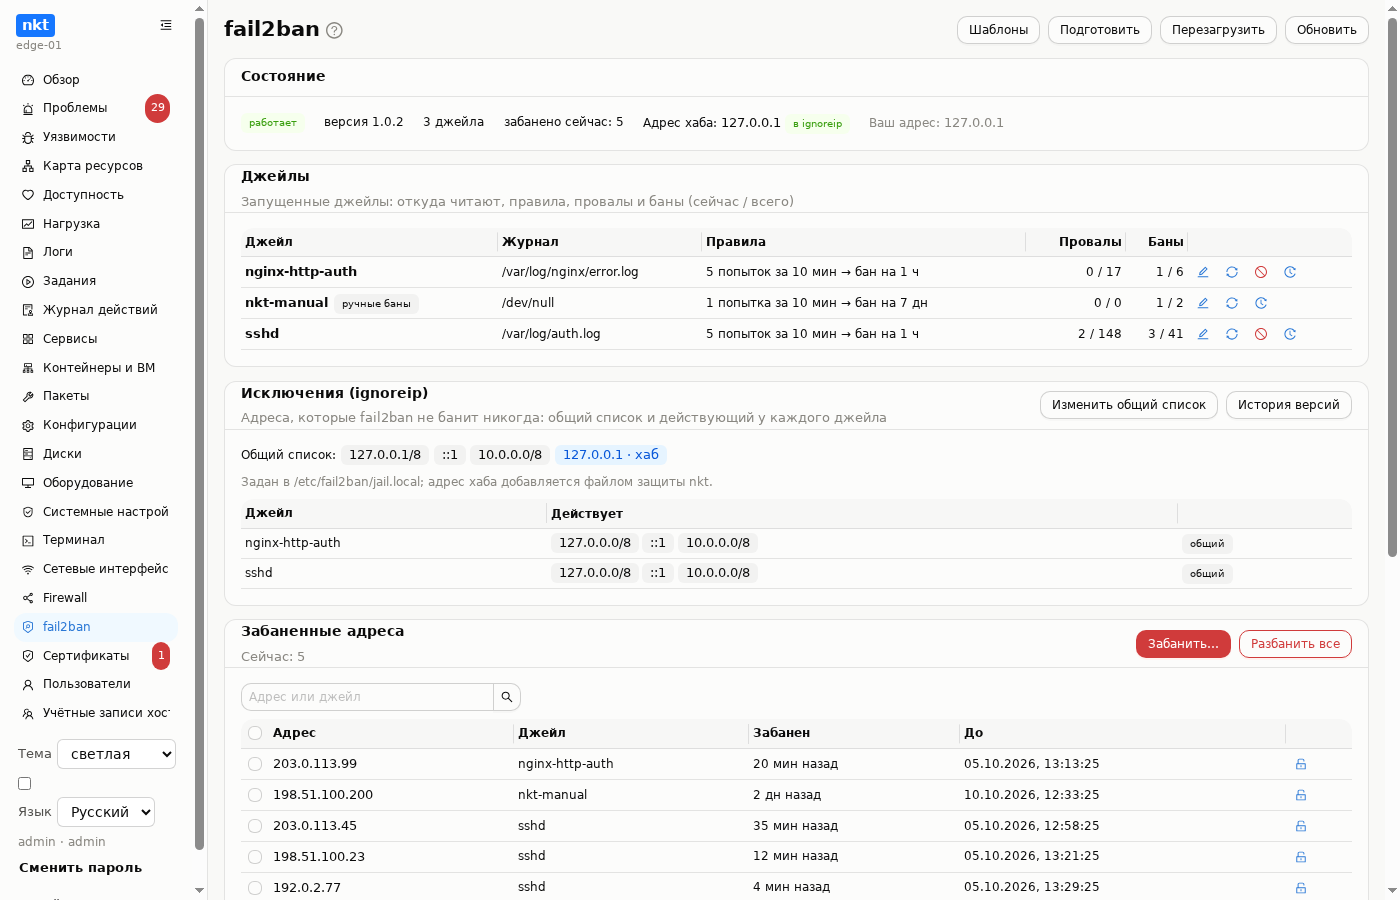Open История версий for ignoreip

click(x=1289, y=405)
